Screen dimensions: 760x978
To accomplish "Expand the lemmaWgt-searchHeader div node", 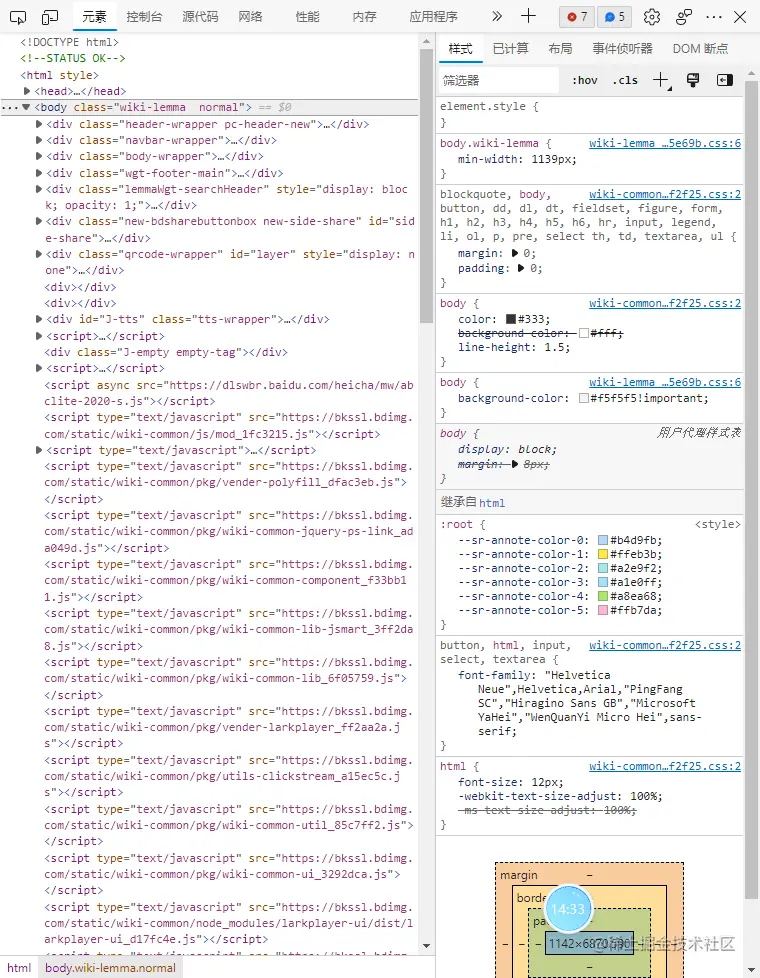I will pos(39,189).
